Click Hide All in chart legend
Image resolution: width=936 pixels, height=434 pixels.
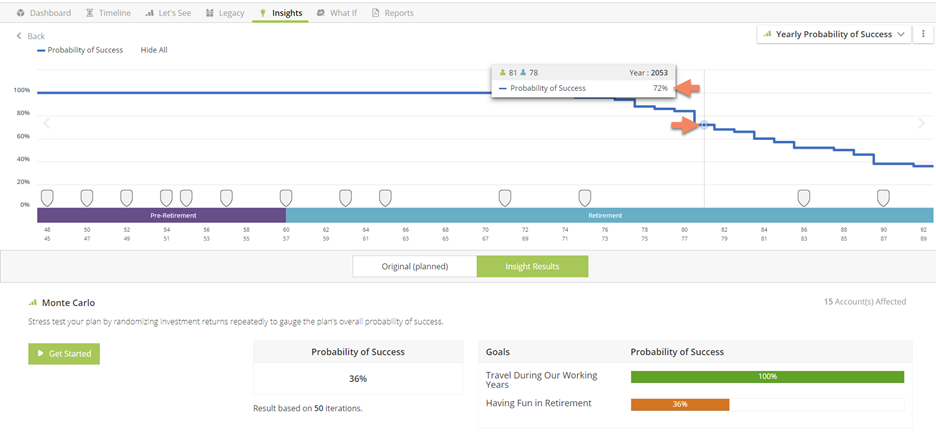pyautogui.click(x=154, y=49)
